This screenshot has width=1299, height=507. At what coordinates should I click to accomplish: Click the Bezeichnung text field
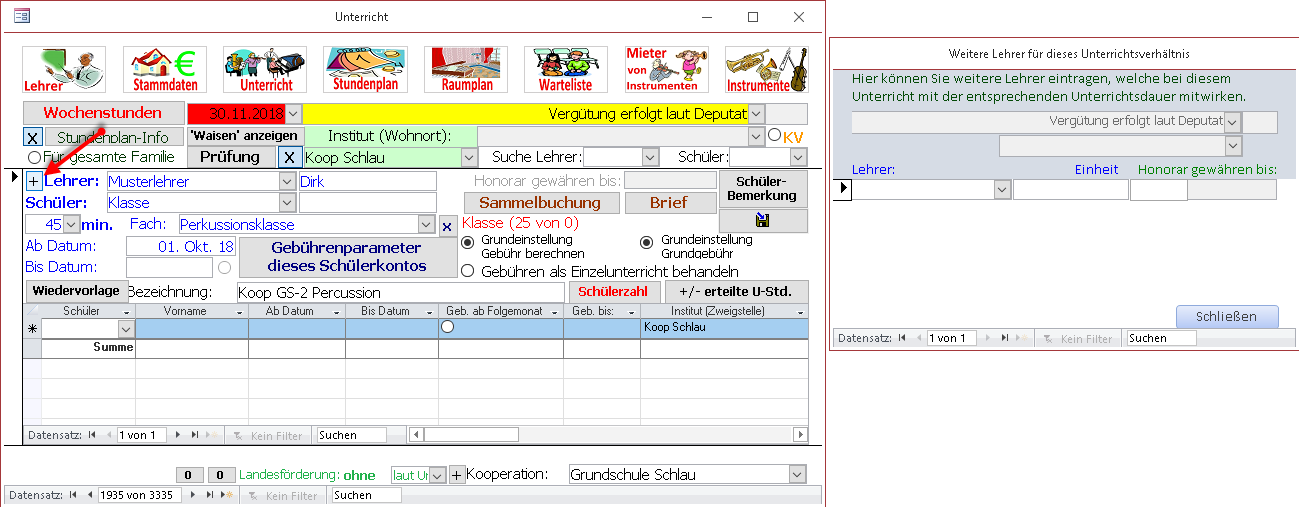click(400, 292)
